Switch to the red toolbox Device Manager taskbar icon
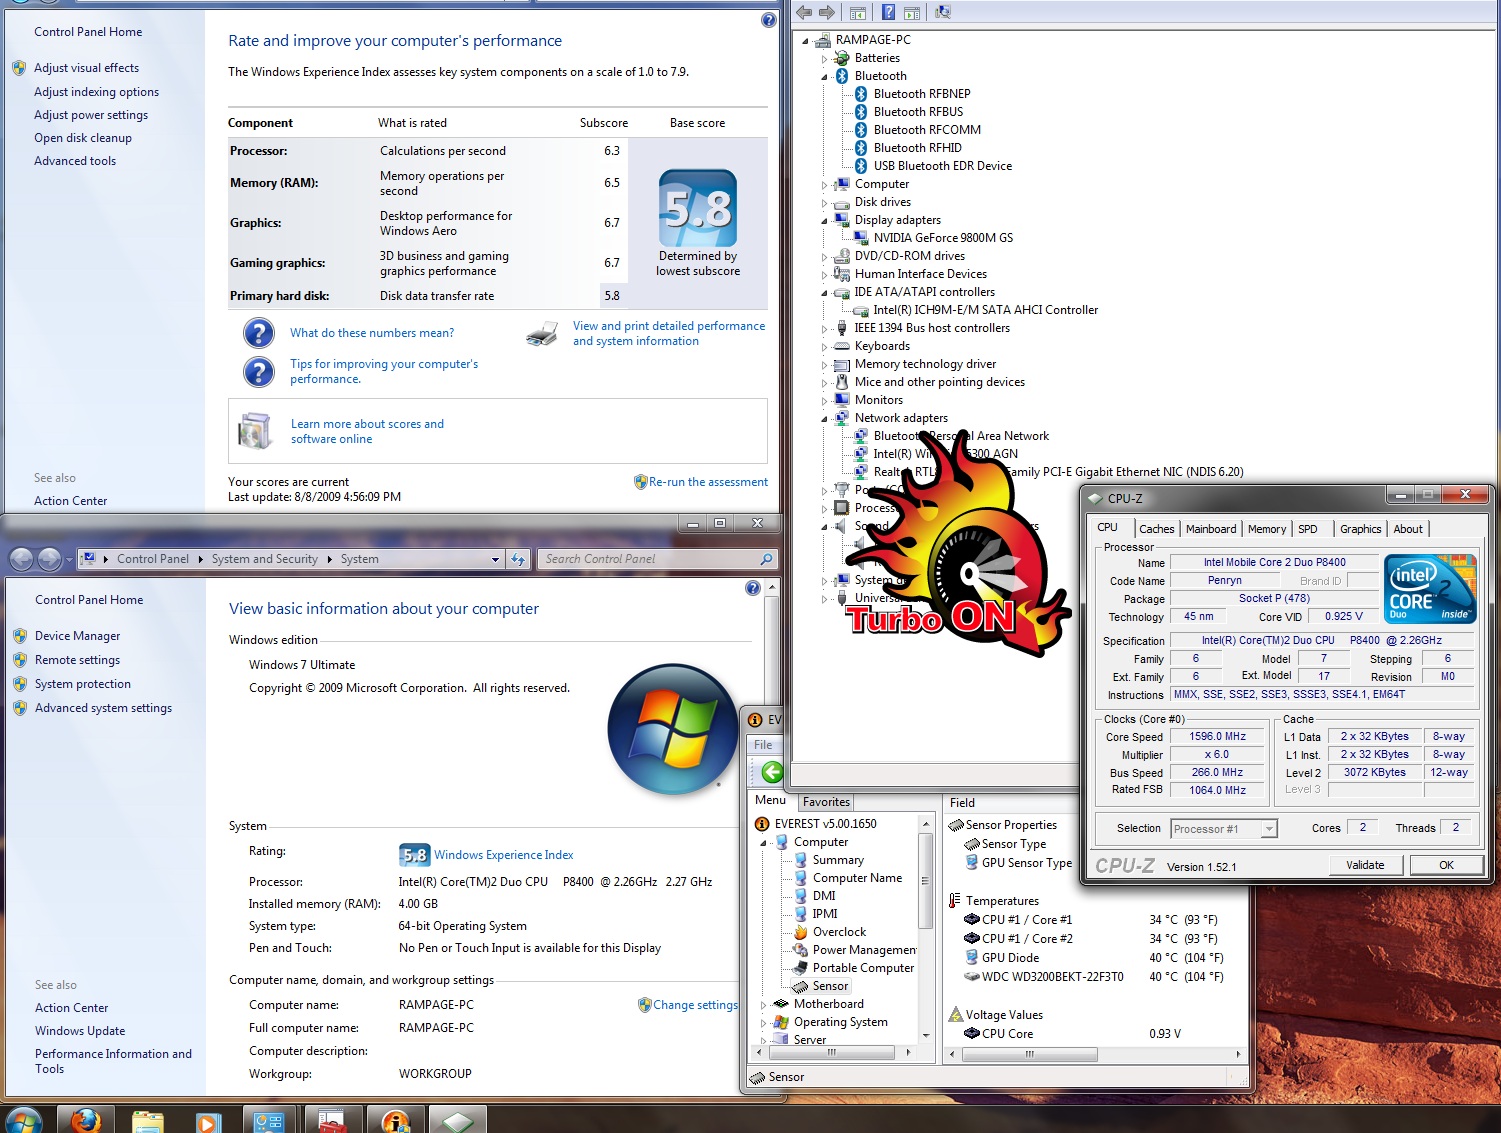The width and height of the screenshot is (1501, 1133). 333,1120
